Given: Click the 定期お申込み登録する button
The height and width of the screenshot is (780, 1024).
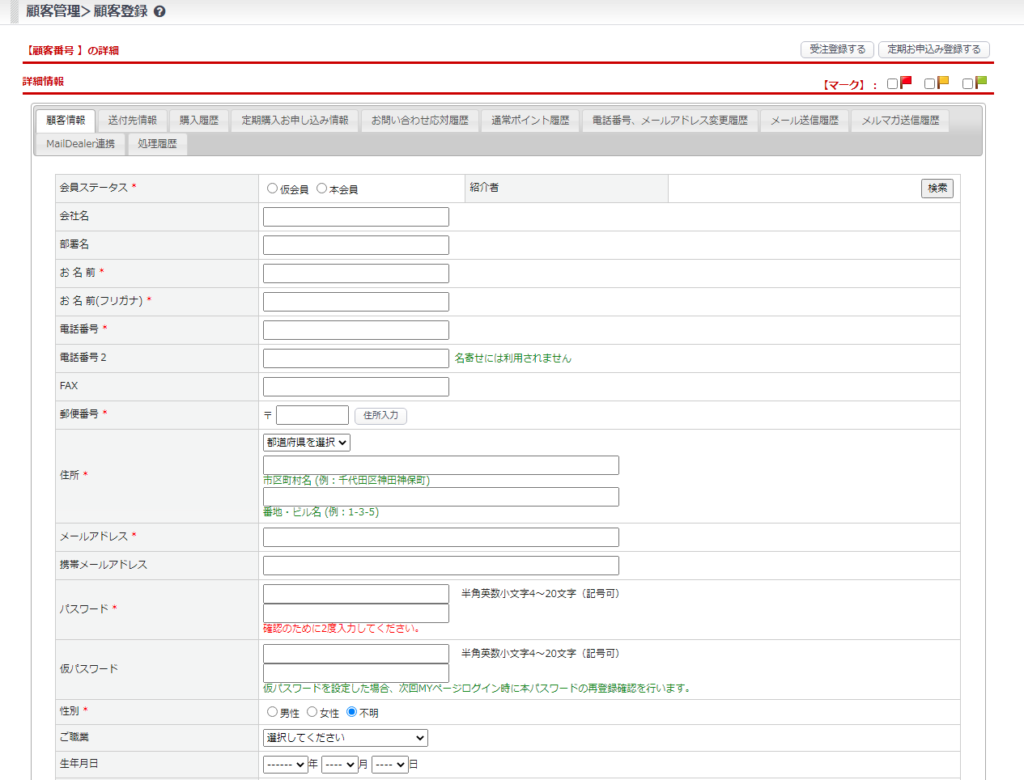Looking at the screenshot, I should click(934, 49).
